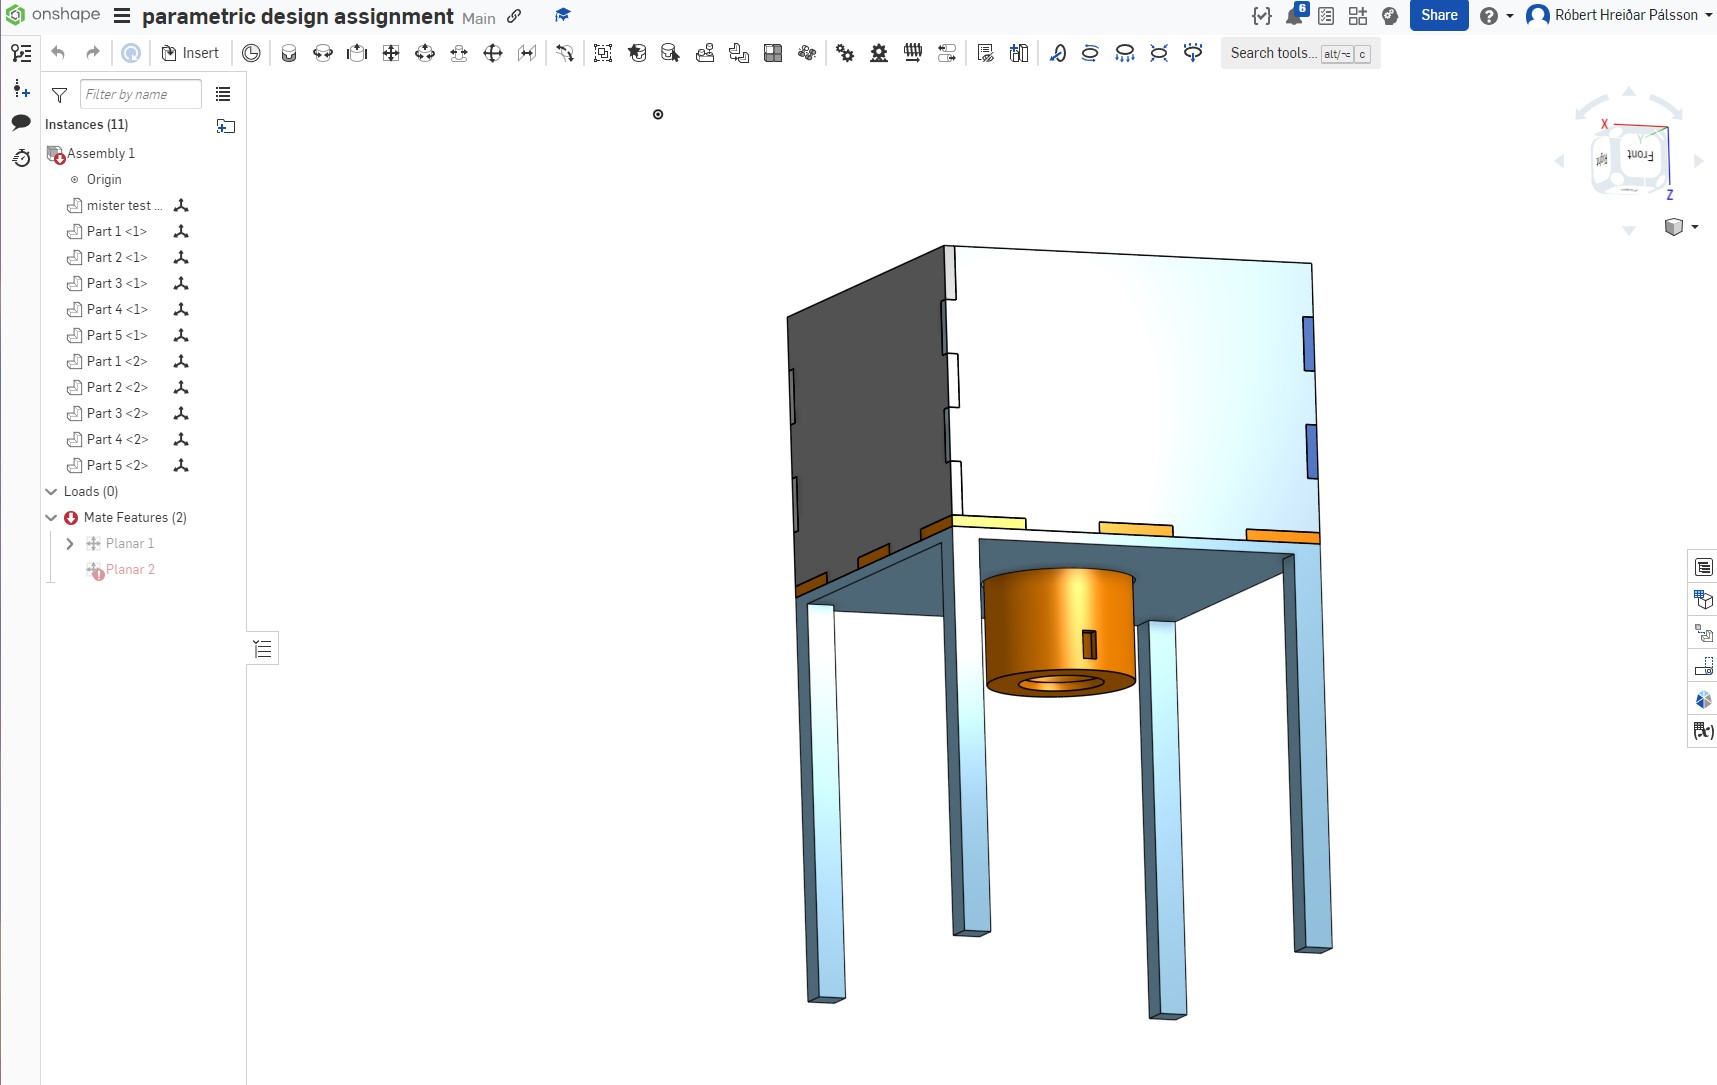Expand the Planar 1 mate
Viewport: 1717px width, 1085px height.
pos(70,543)
